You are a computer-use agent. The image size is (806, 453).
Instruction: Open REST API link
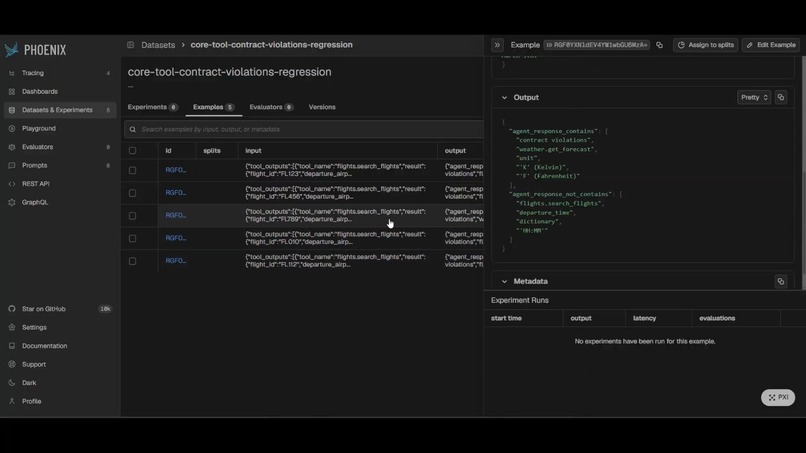pyautogui.click(x=35, y=184)
